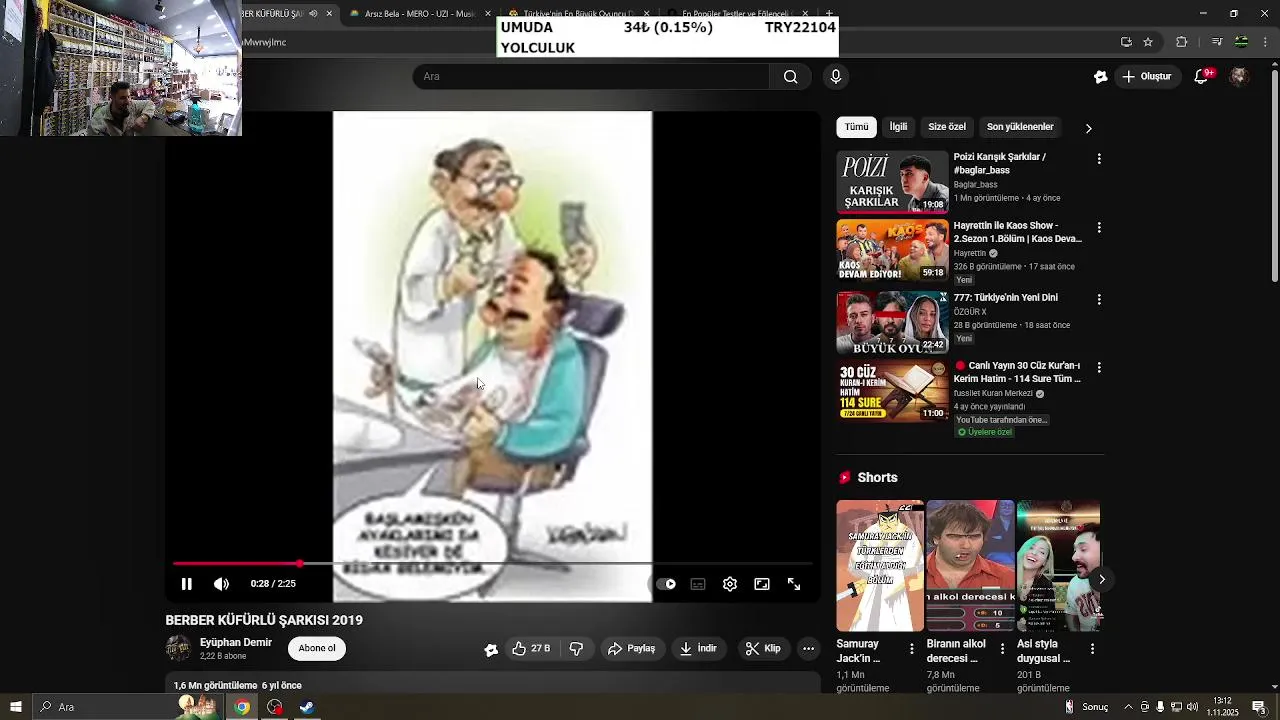This screenshot has width=1280, height=720.
Task: Click the voice search microphone icon
Action: [836, 77]
